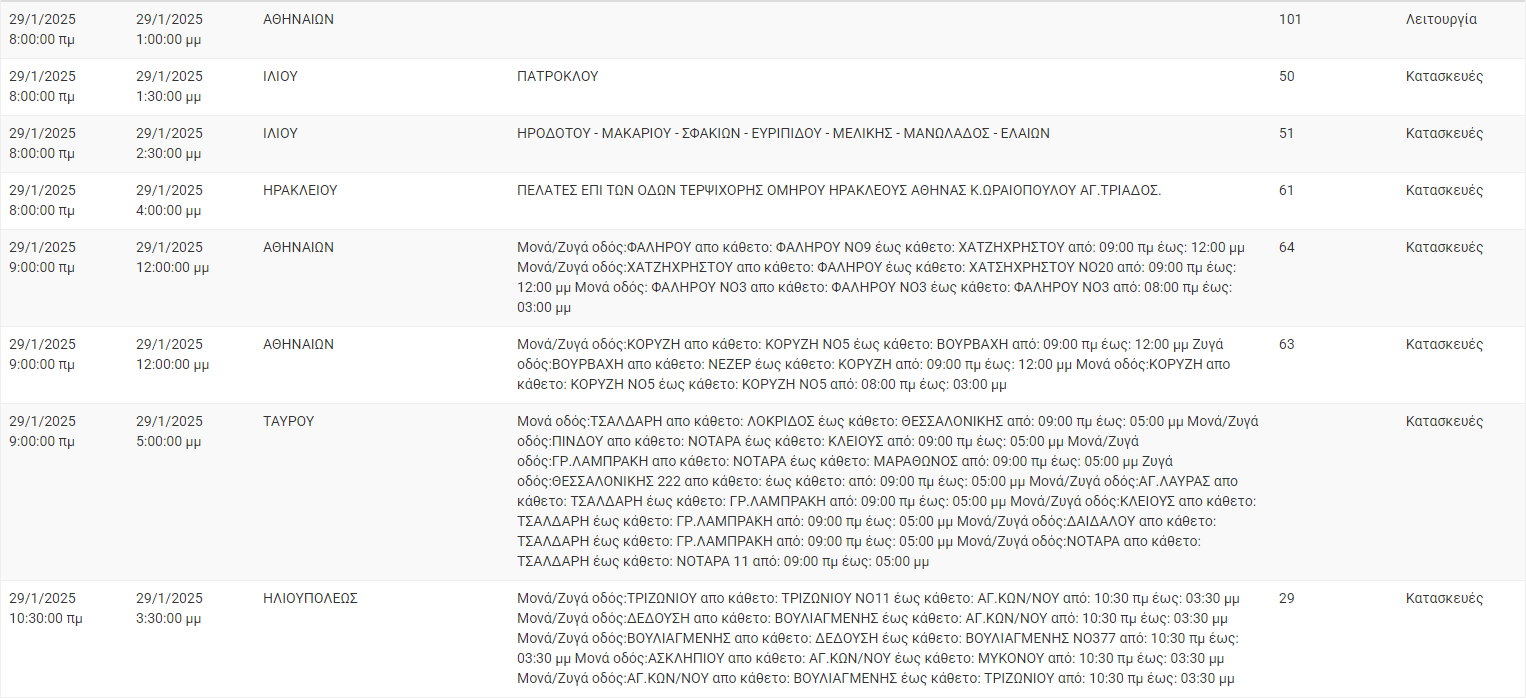Click the number 101 cell
This screenshot has height=698, width=1526.
pos(1290,19)
